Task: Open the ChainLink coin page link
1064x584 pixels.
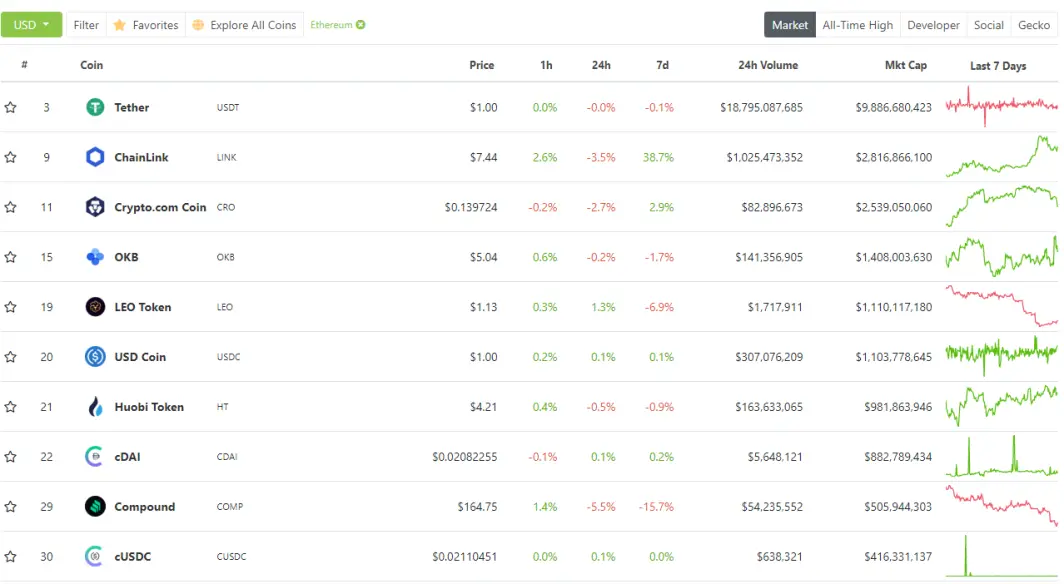Action: 141,157
